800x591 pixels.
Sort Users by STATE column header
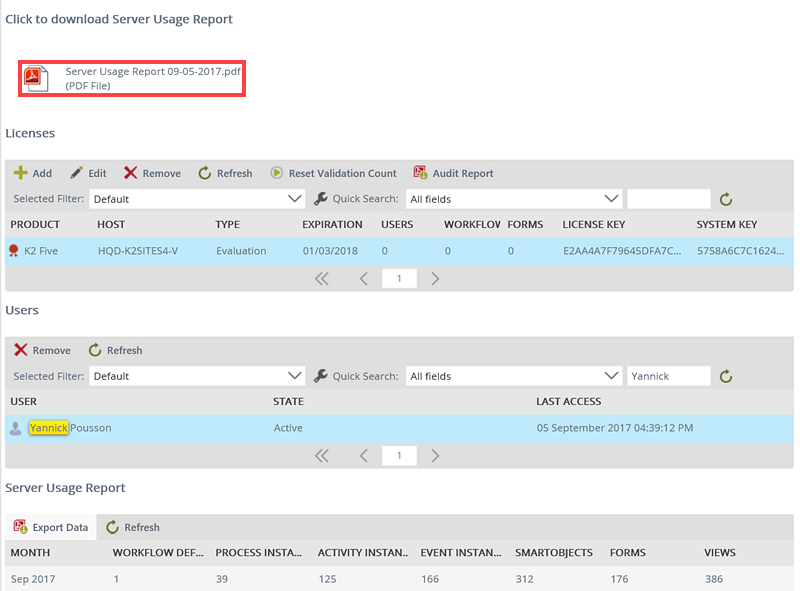pos(288,402)
